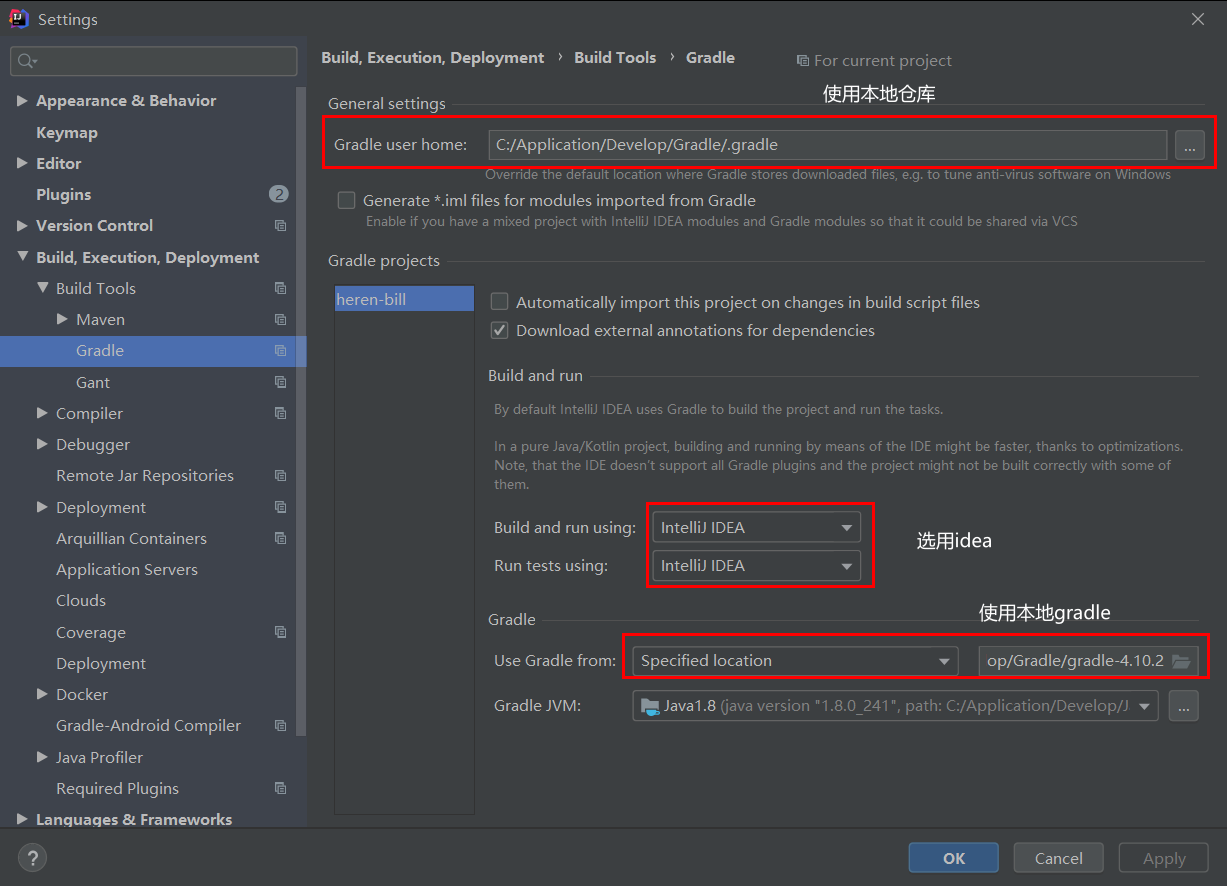Collapse the Build Tools node
Viewport: 1227px width, 886px height.
[42, 288]
